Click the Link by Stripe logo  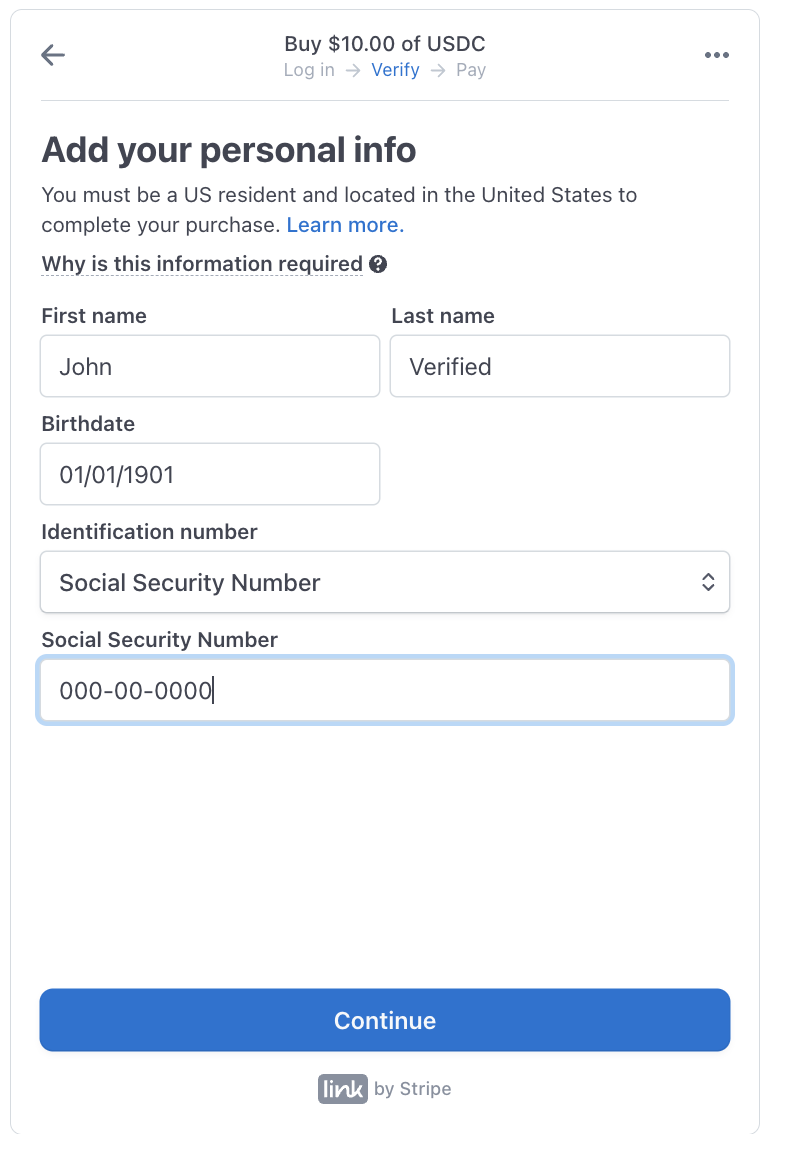point(342,1089)
